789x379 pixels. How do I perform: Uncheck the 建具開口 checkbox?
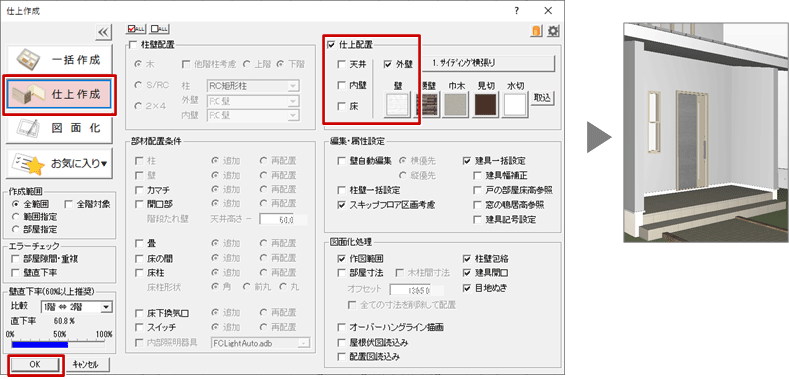click(x=466, y=273)
